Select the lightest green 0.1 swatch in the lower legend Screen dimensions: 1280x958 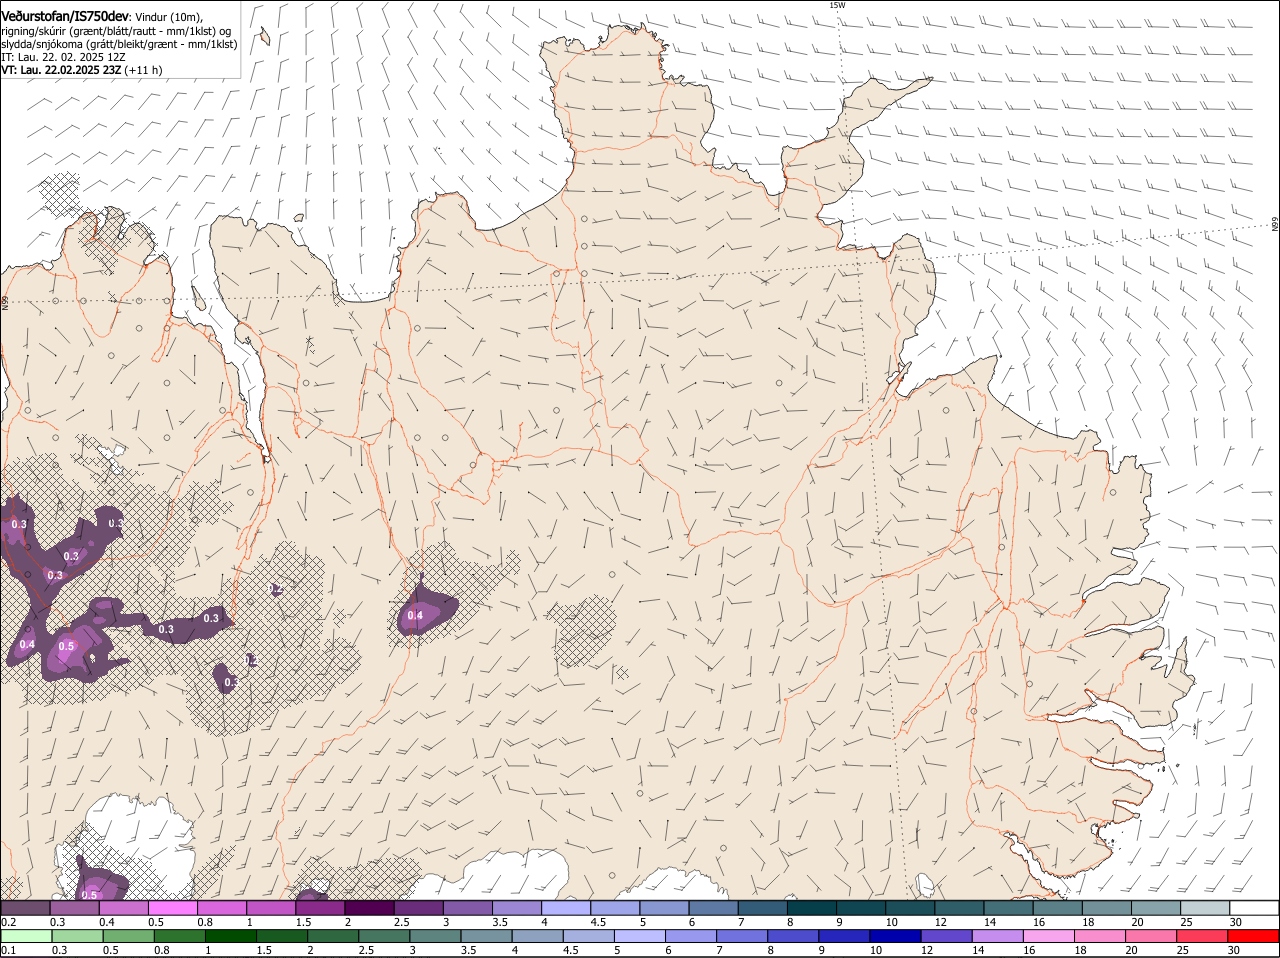coord(26,936)
